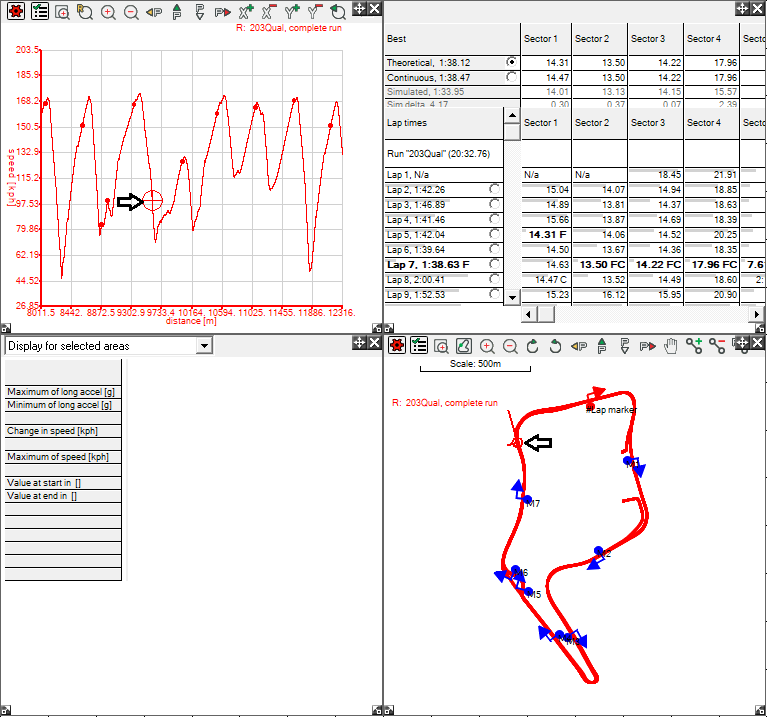The height and width of the screenshot is (718, 768).
Task: Choose Lap 7 radio button
Action: (494, 264)
